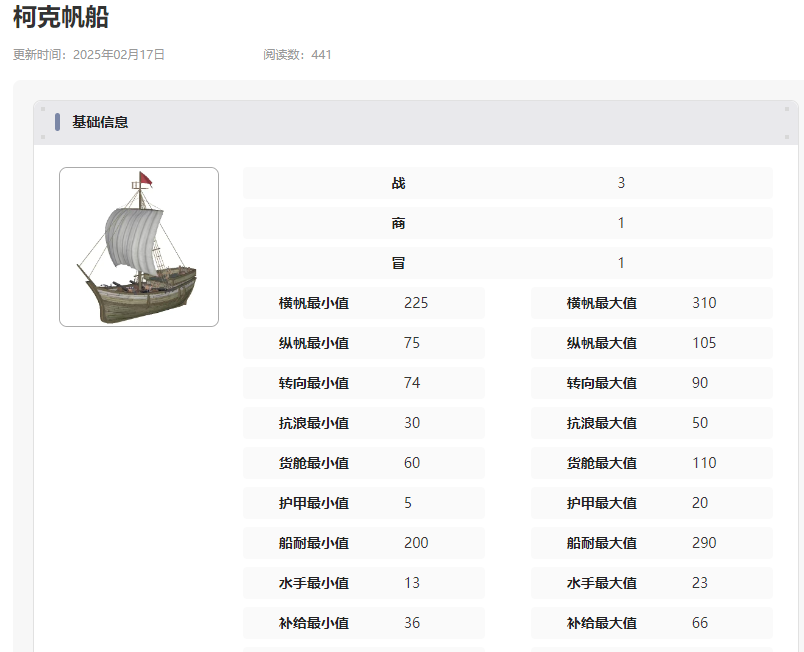Select the 冒 row label

(398, 263)
